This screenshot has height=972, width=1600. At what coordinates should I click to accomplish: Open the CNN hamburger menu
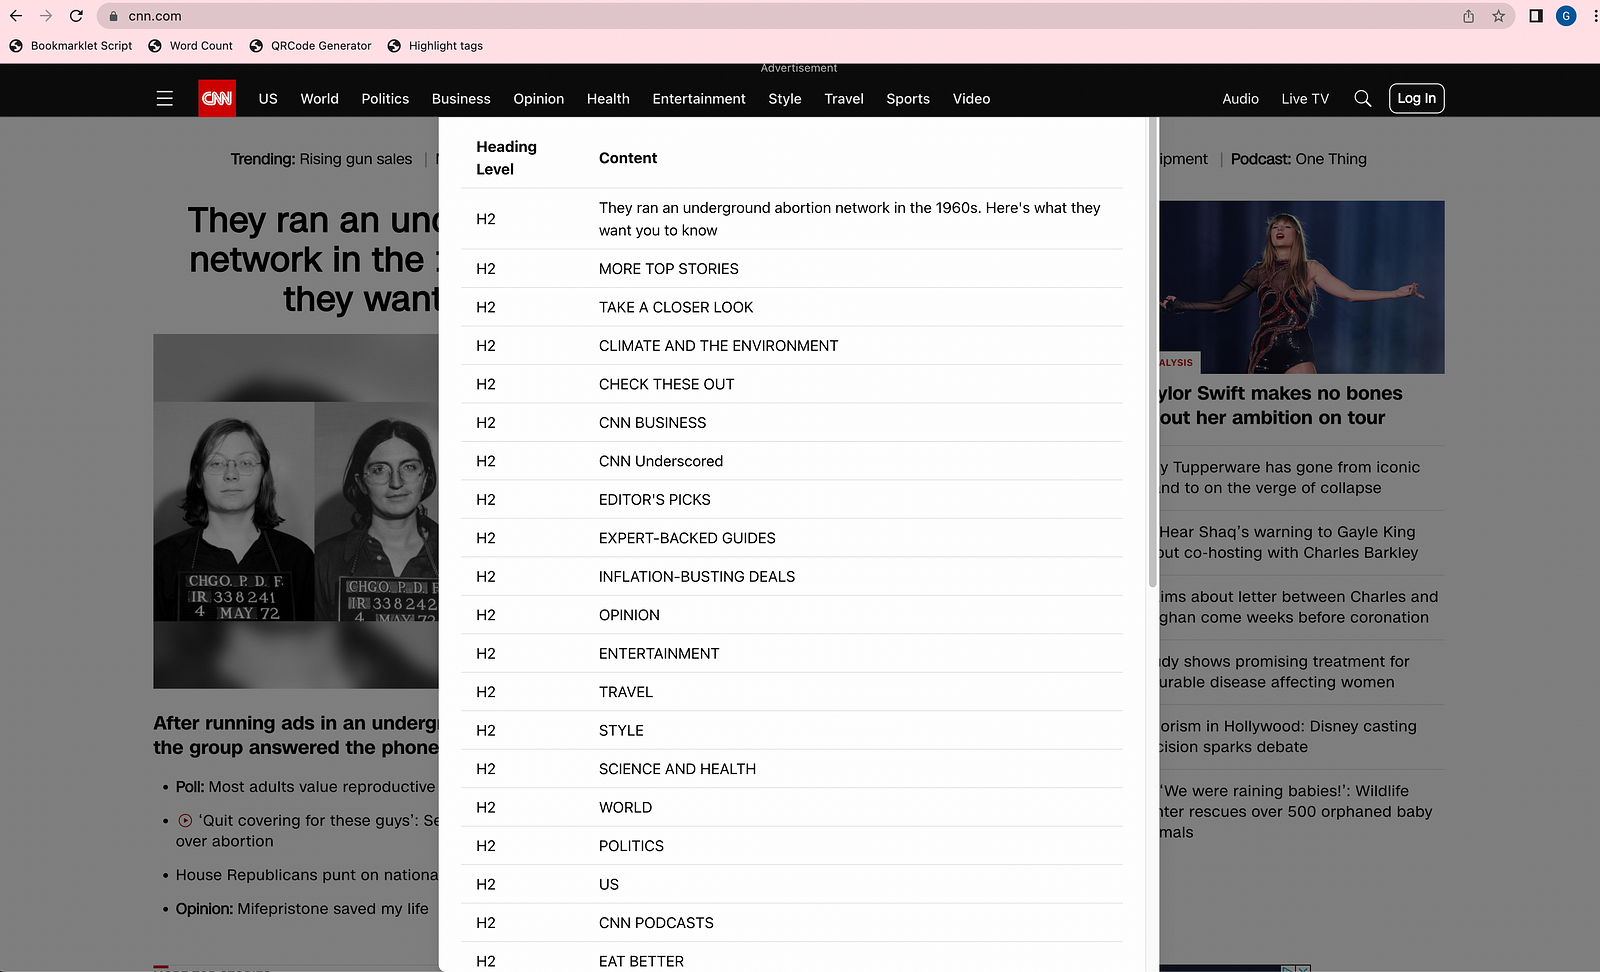tap(165, 98)
